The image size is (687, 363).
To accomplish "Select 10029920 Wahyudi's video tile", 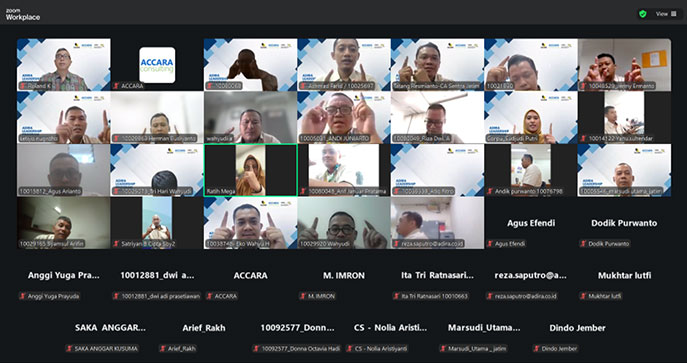I will point(344,222).
